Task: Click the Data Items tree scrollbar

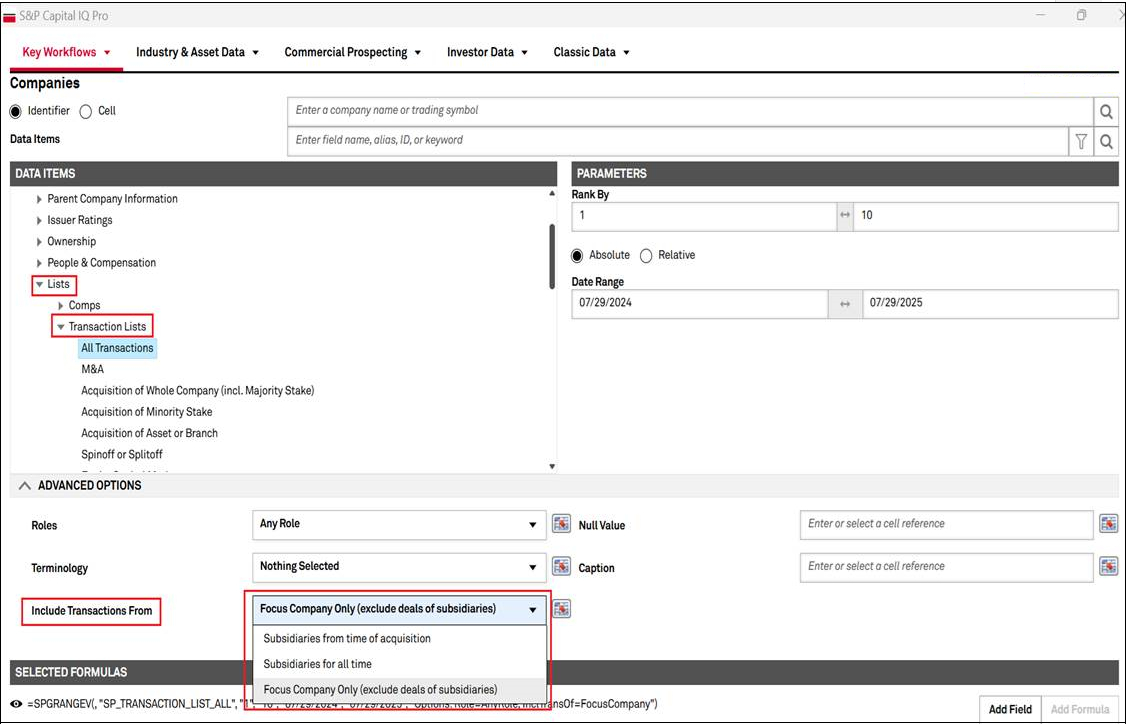Action: (x=550, y=255)
